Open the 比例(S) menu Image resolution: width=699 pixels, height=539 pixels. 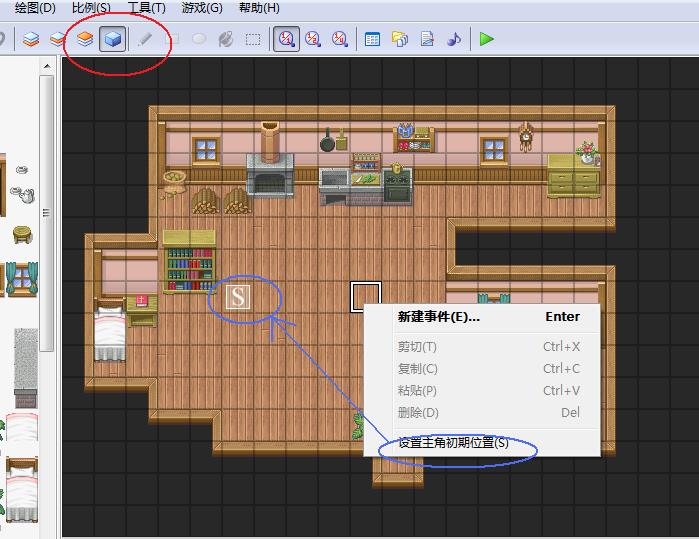(x=91, y=8)
